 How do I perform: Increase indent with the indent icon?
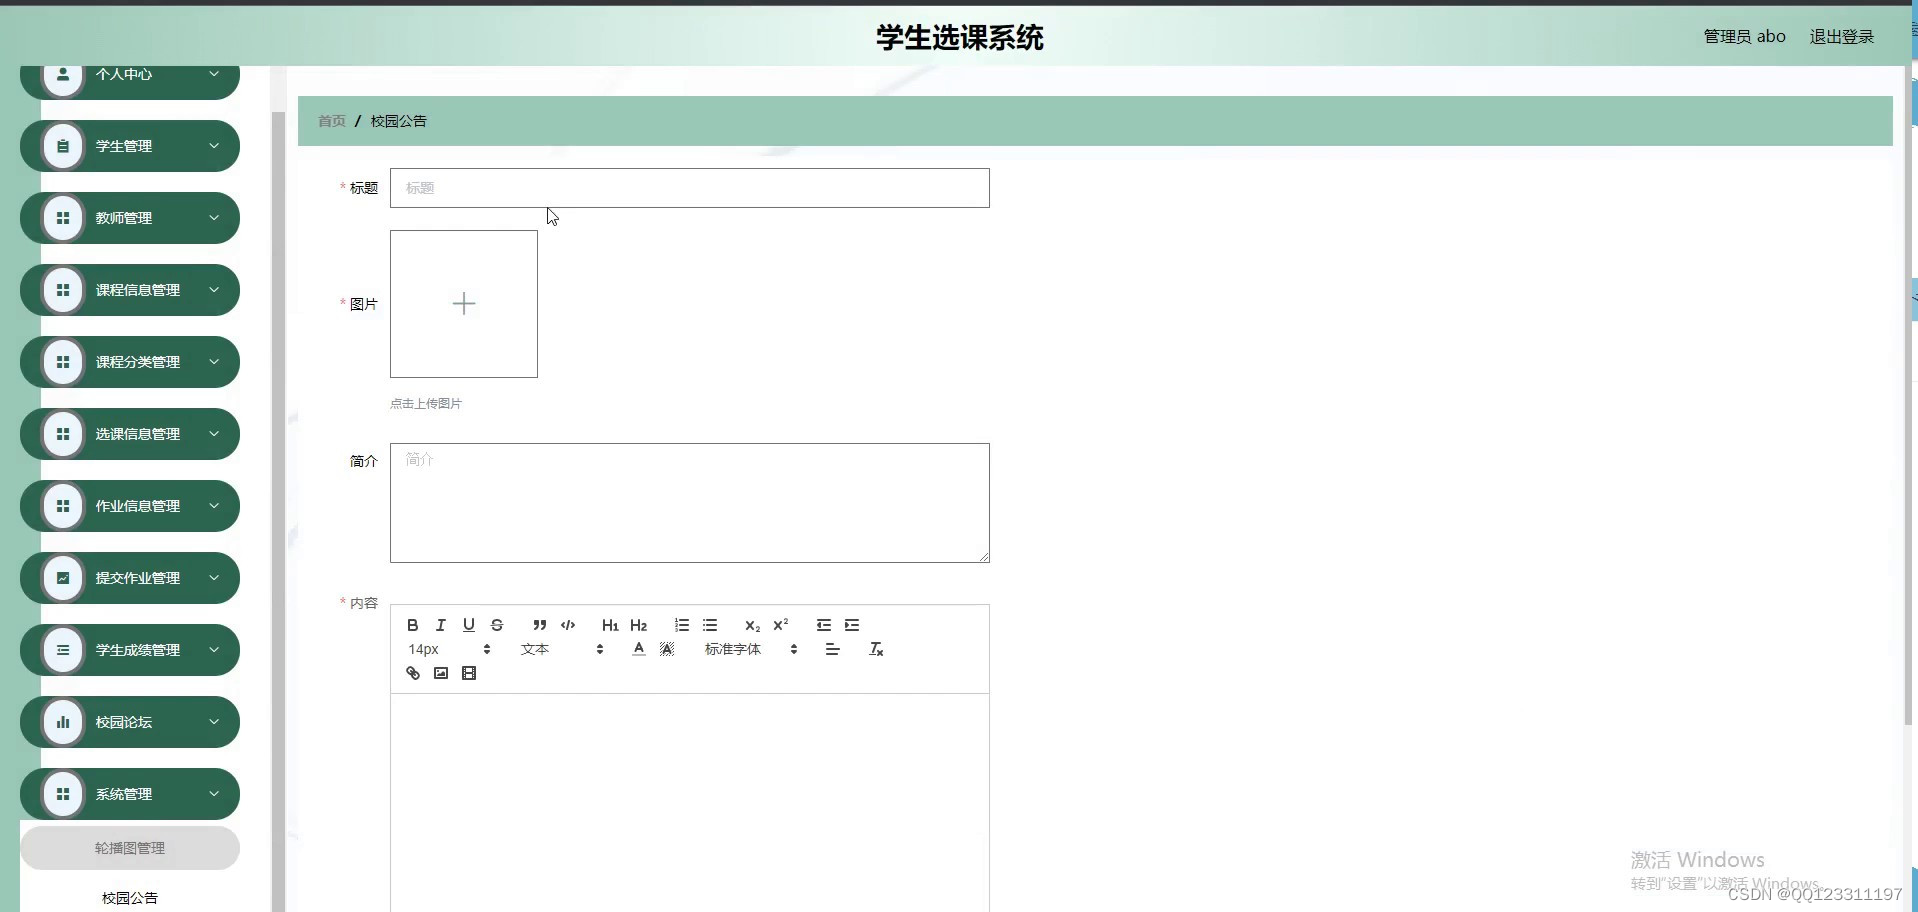852,625
